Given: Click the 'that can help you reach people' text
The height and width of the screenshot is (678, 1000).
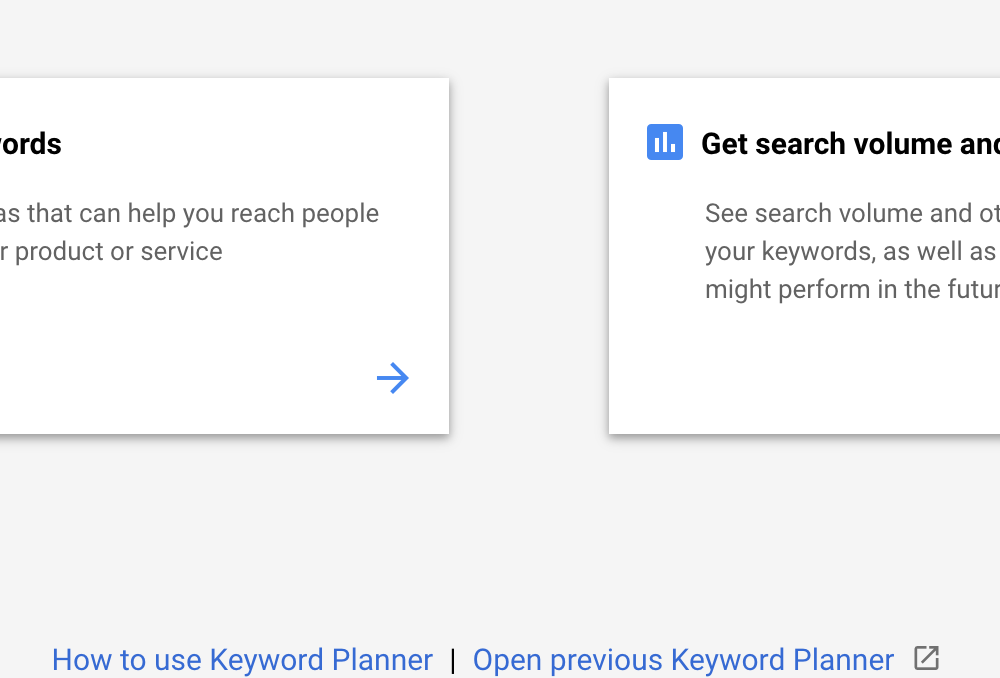Looking at the screenshot, I should click(203, 214).
